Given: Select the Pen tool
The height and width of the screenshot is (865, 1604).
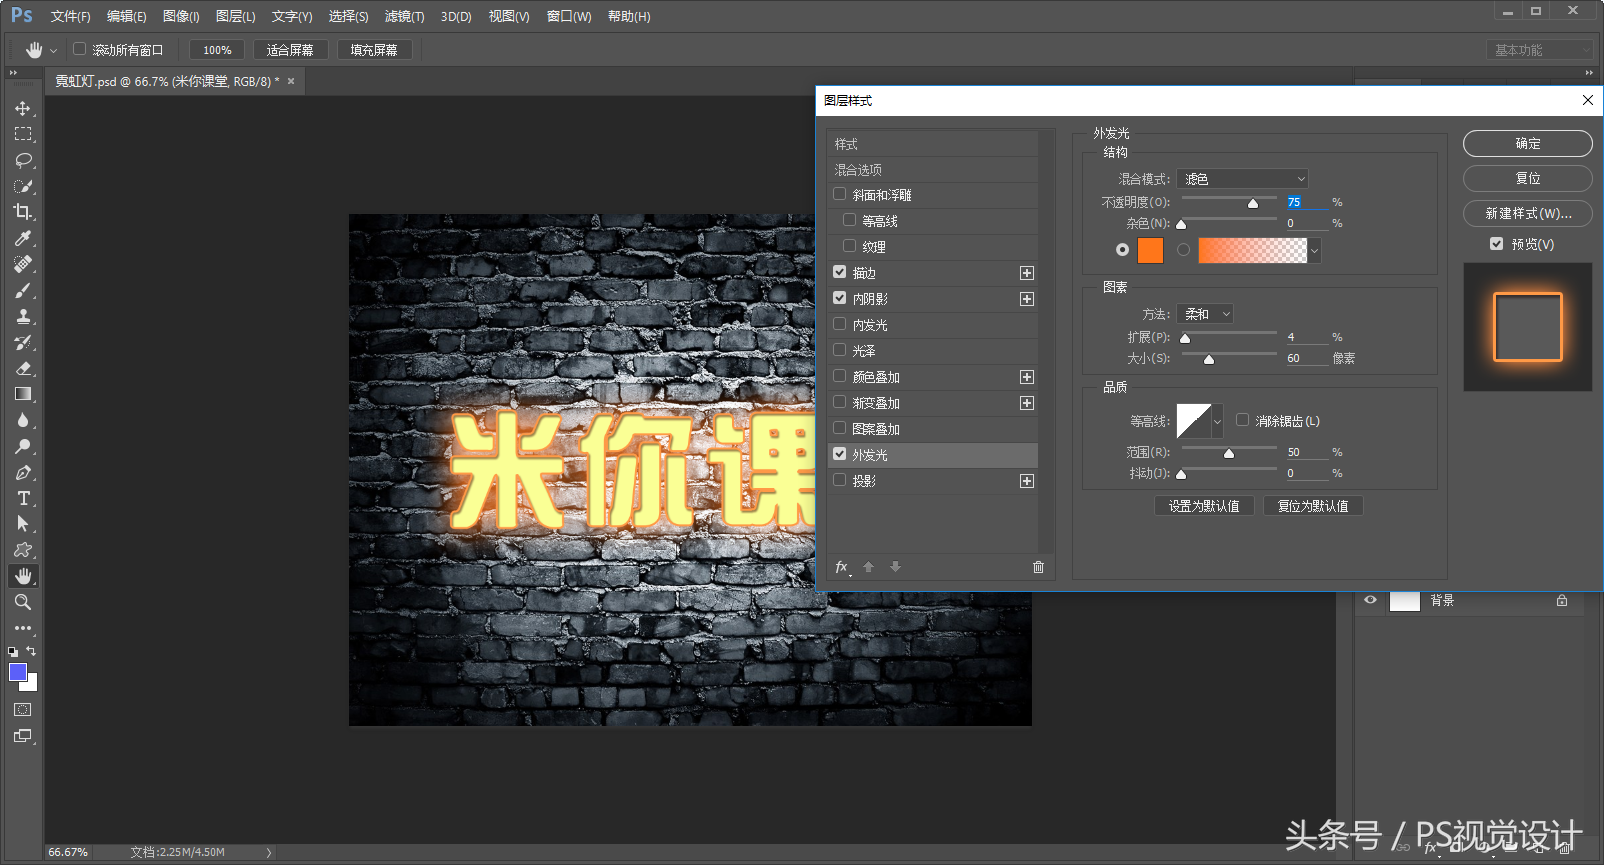Looking at the screenshot, I should point(23,472).
